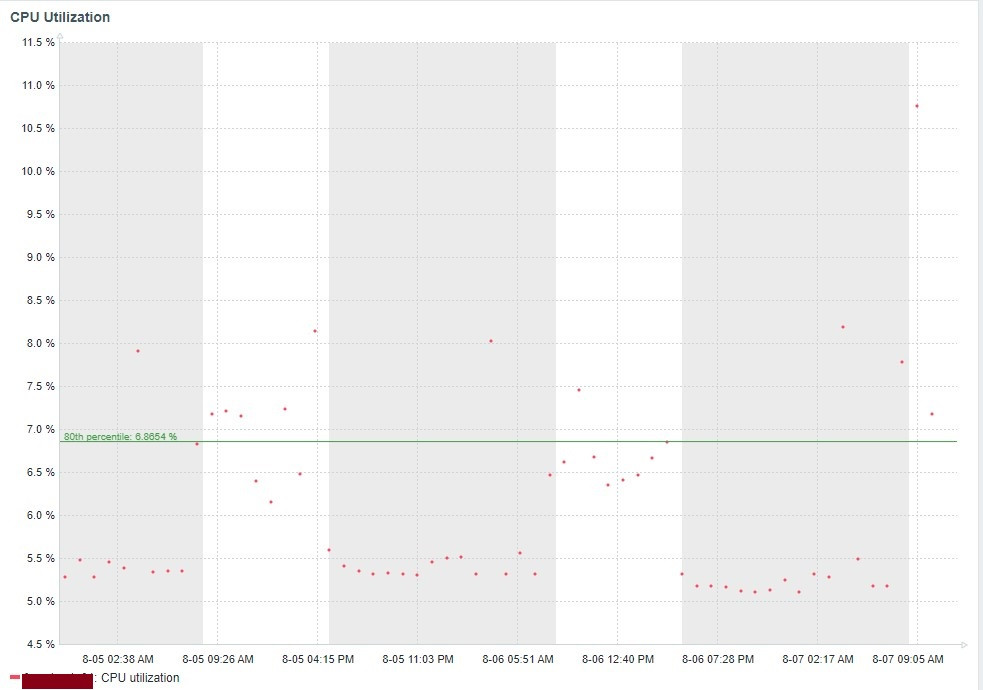Image resolution: width=983 pixels, height=690 pixels.
Task: Click the 8-06 07:28 PM axis label
Action: (718, 659)
